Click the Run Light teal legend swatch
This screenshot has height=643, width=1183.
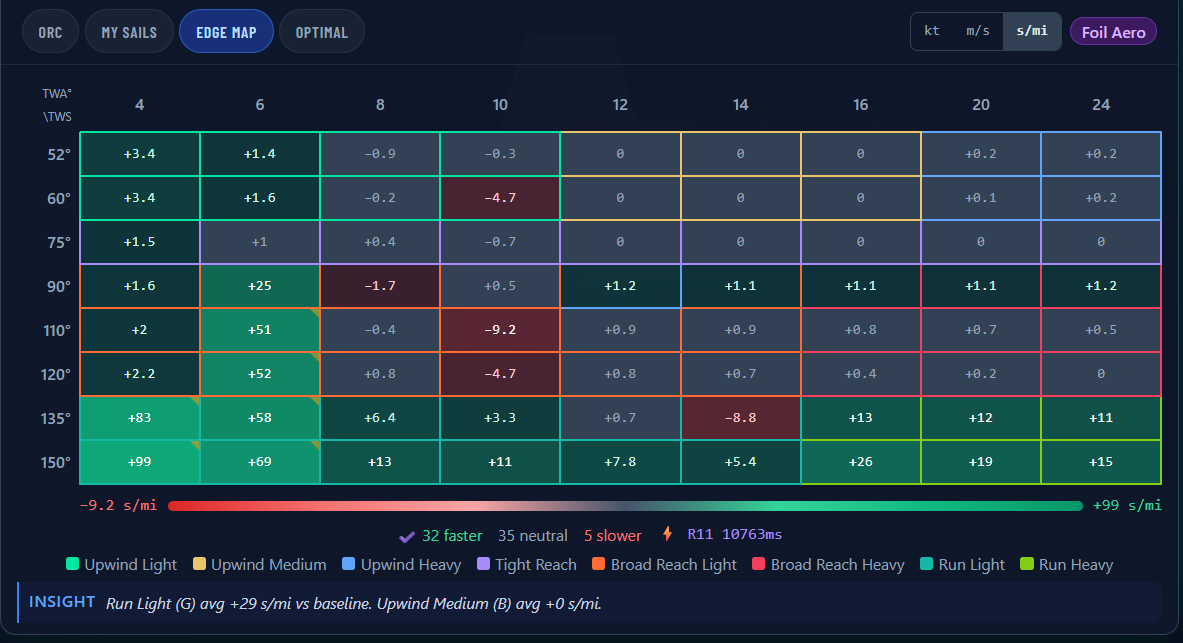[926, 564]
